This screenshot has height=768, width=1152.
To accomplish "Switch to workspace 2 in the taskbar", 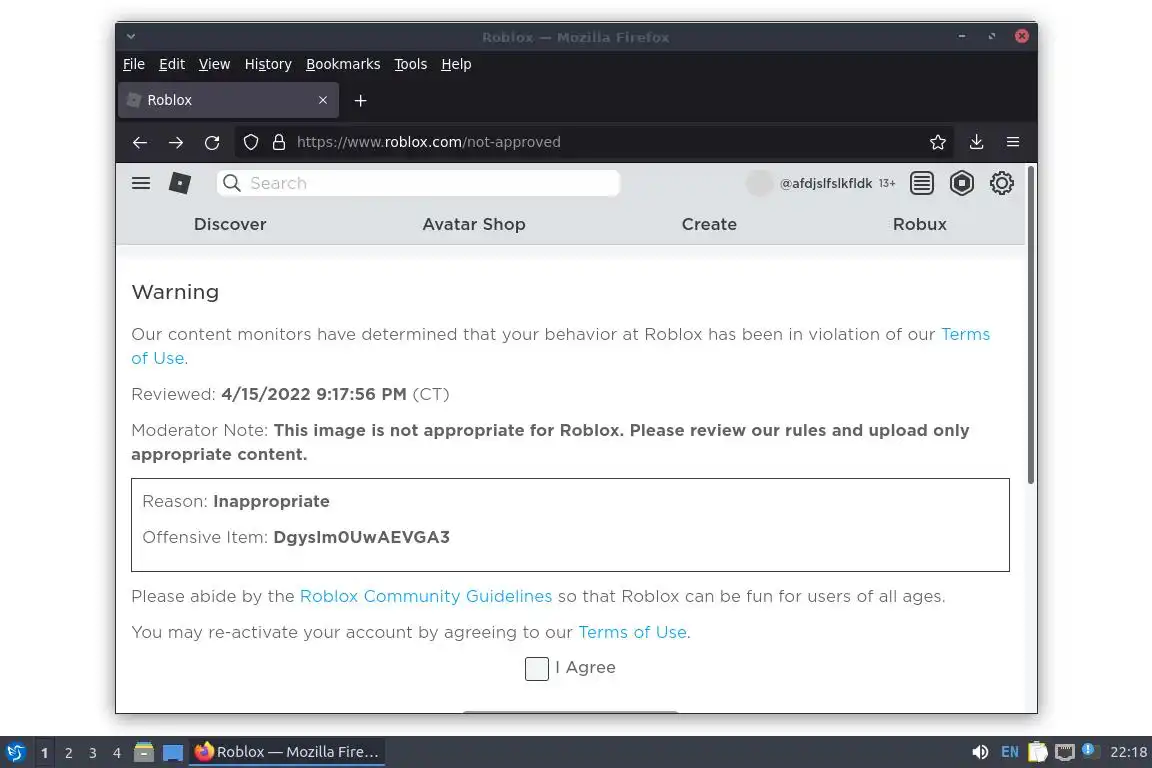I will [68, 753].
